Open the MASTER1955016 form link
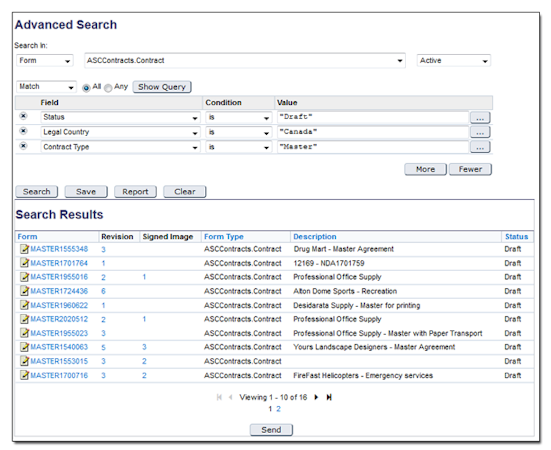 tap(59, 277)
